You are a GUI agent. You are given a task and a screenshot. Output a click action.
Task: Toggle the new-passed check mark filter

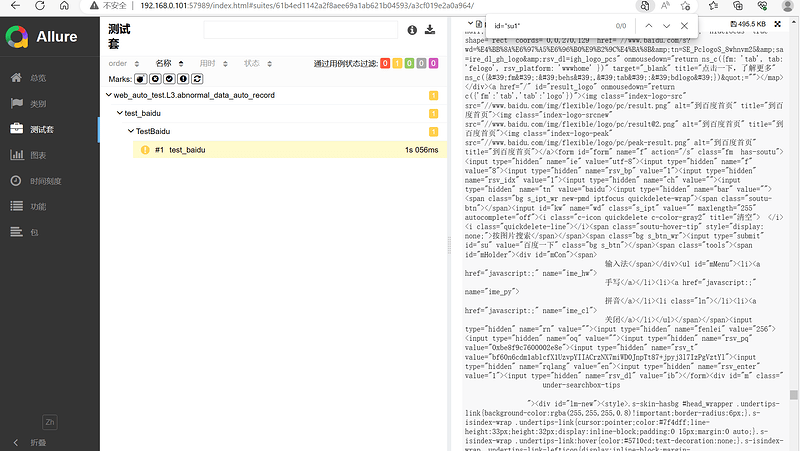point(169,79)
